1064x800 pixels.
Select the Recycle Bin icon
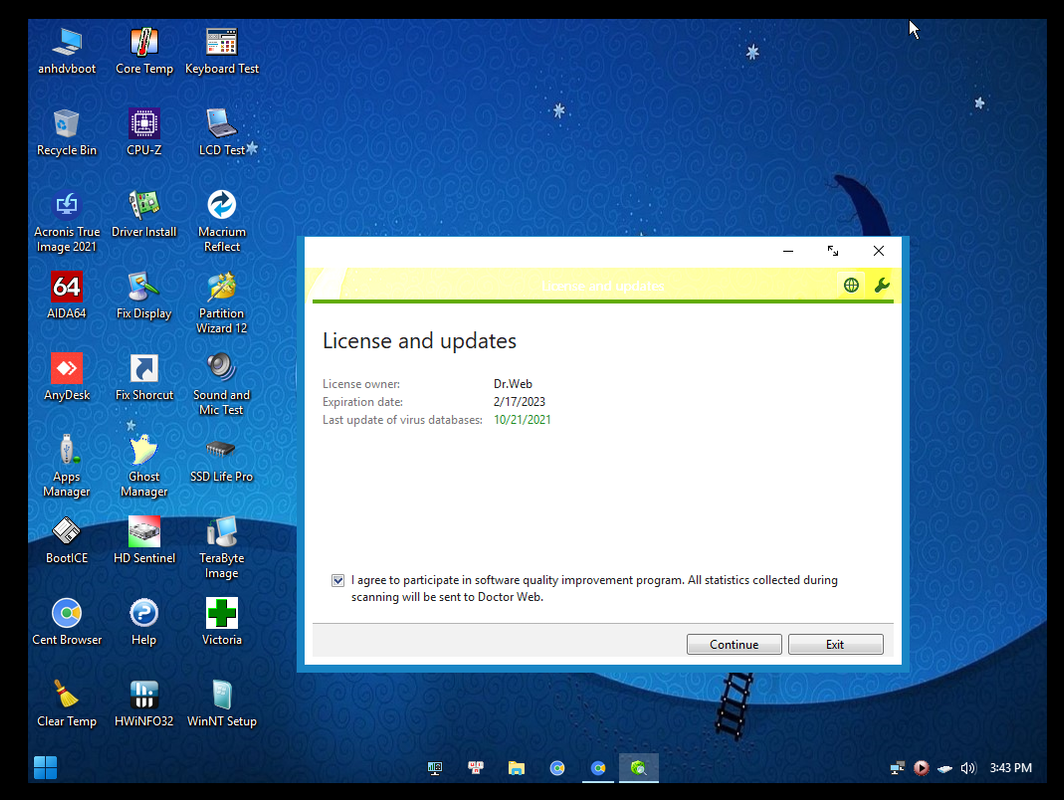66,132
